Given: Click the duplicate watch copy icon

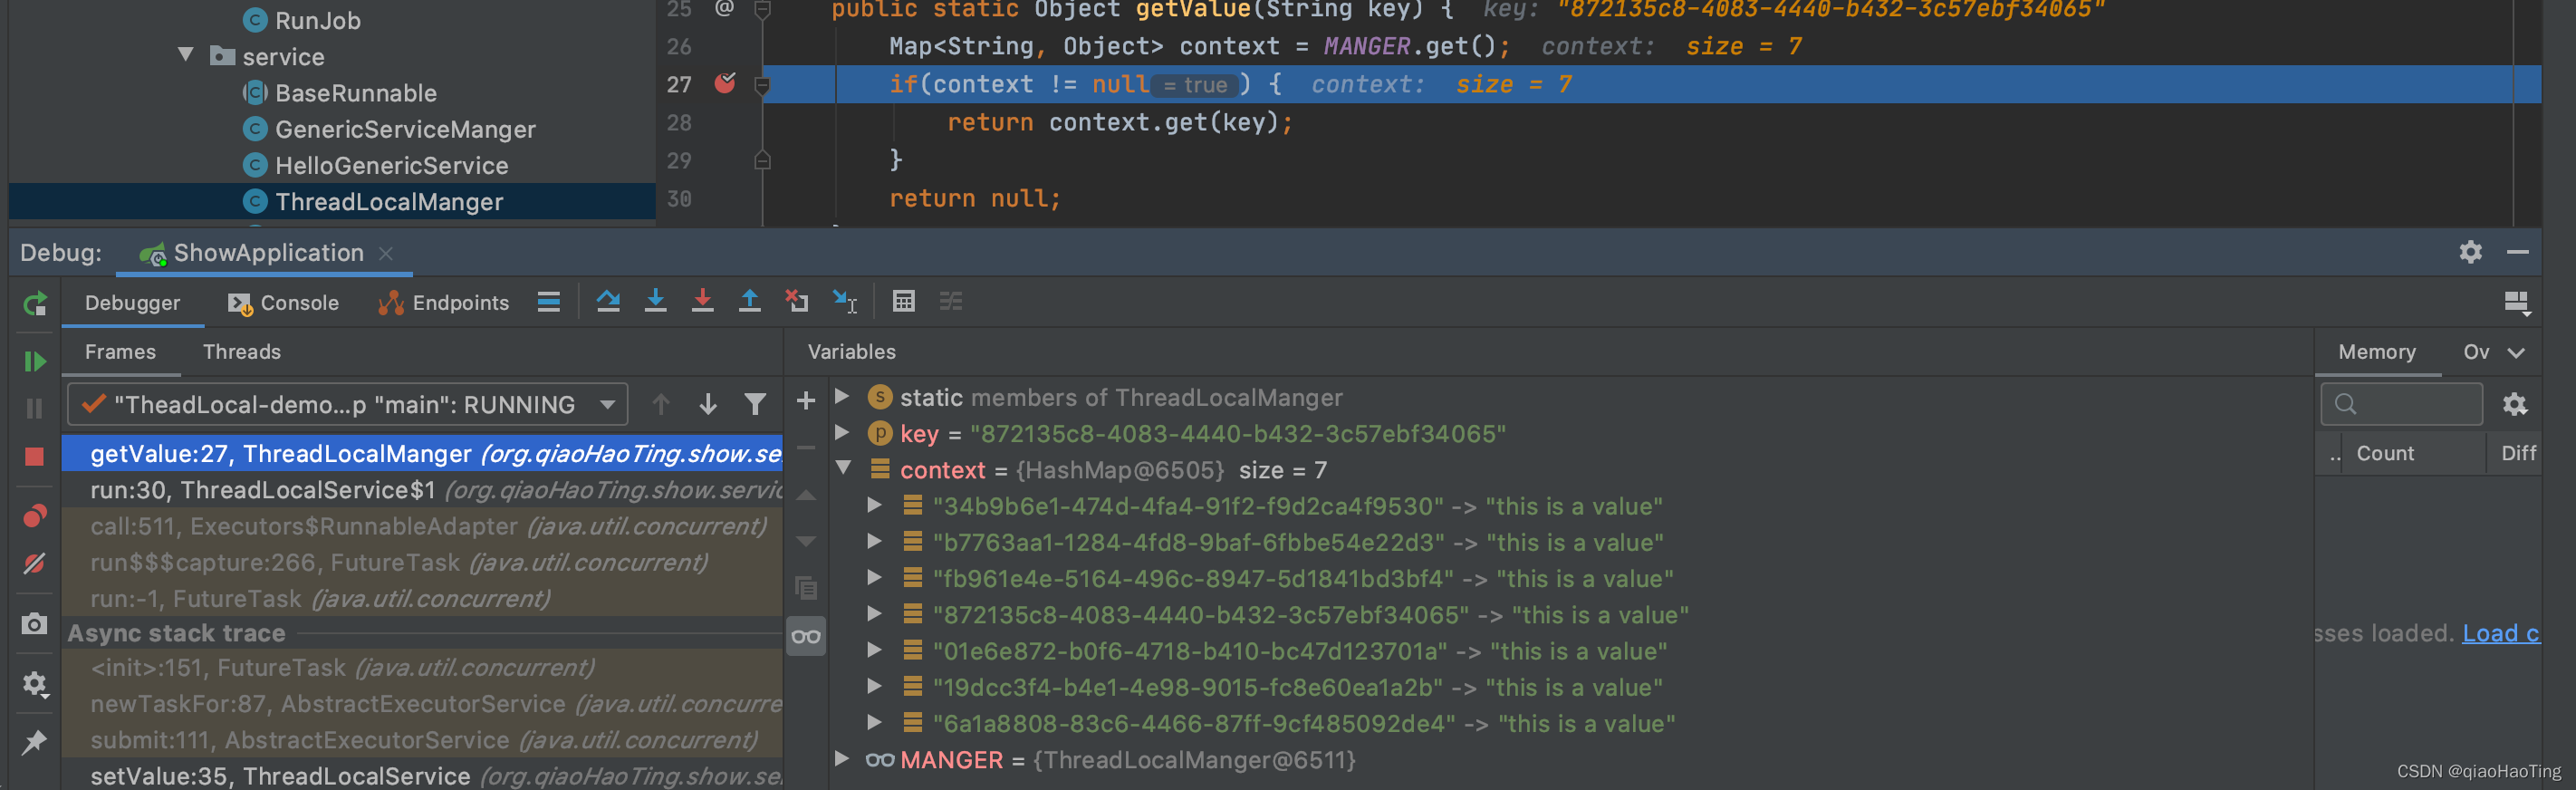Looking at the screenshot, I should coord(806,588).
